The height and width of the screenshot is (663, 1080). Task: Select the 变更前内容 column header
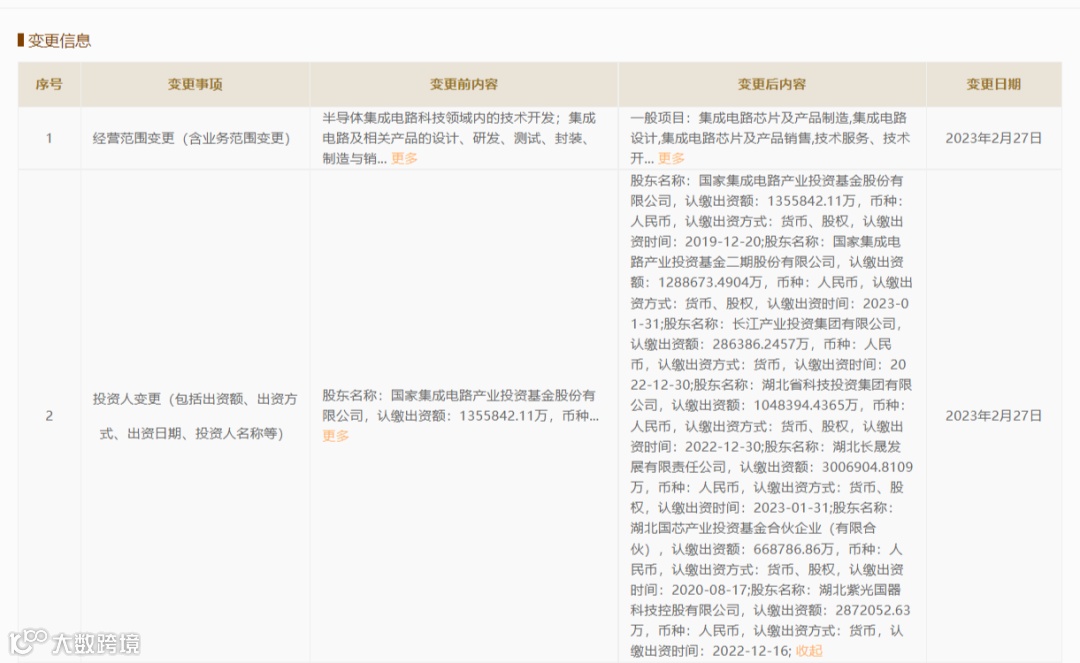coord(464,84)
